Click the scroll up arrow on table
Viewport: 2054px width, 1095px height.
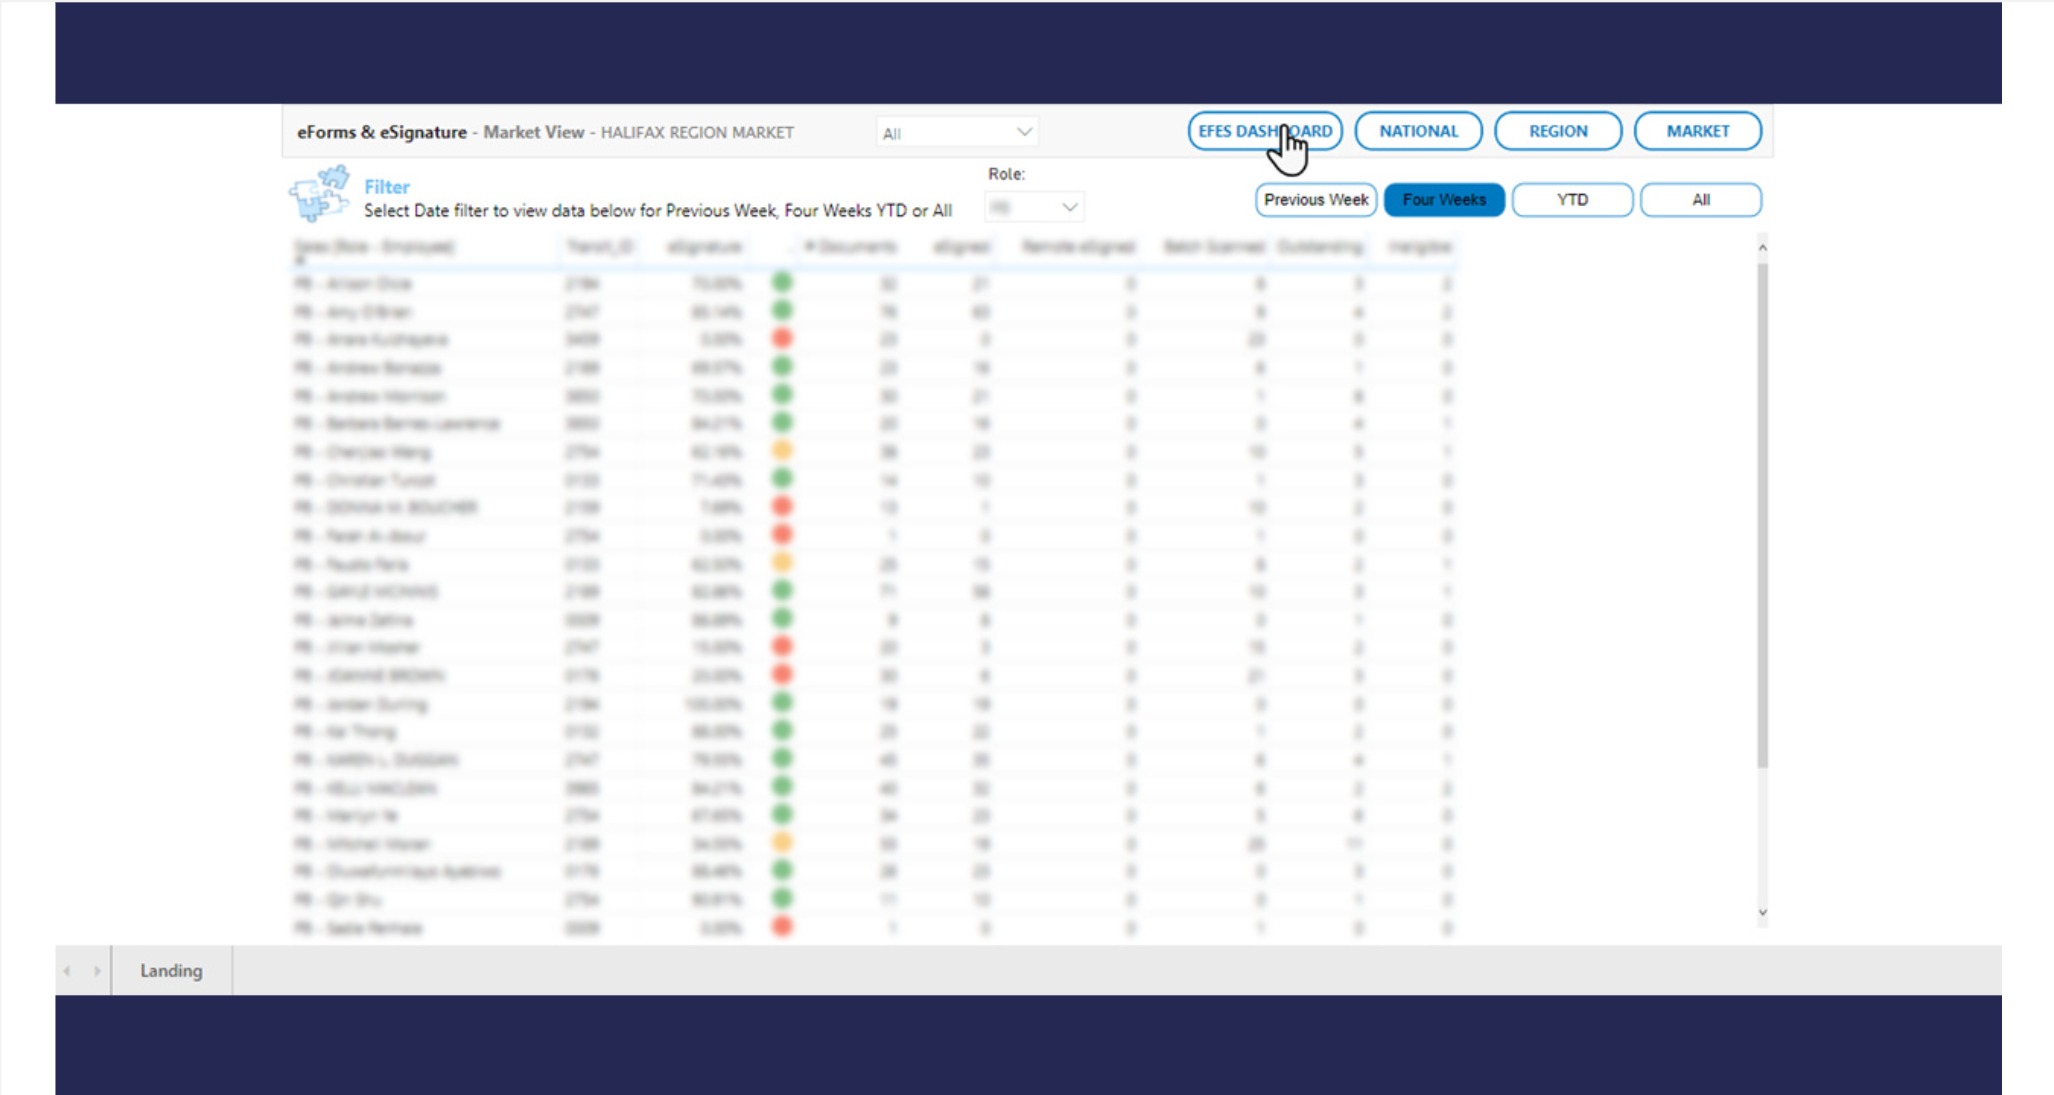pyautogui.click(x=1762, y=247)
